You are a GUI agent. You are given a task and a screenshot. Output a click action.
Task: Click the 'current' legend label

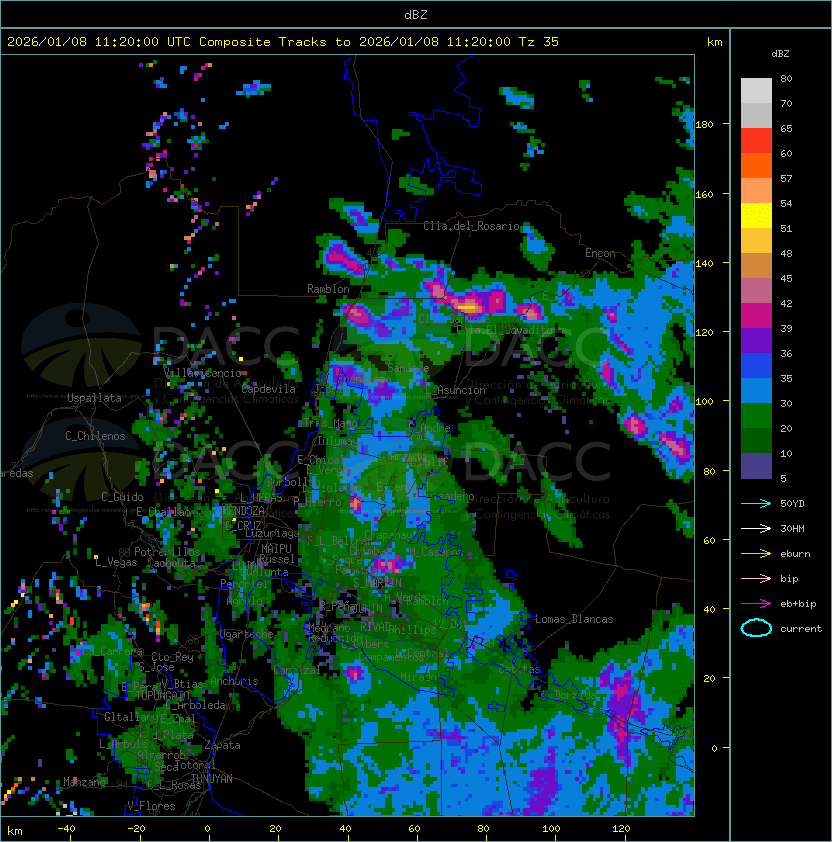click(801, 629)
